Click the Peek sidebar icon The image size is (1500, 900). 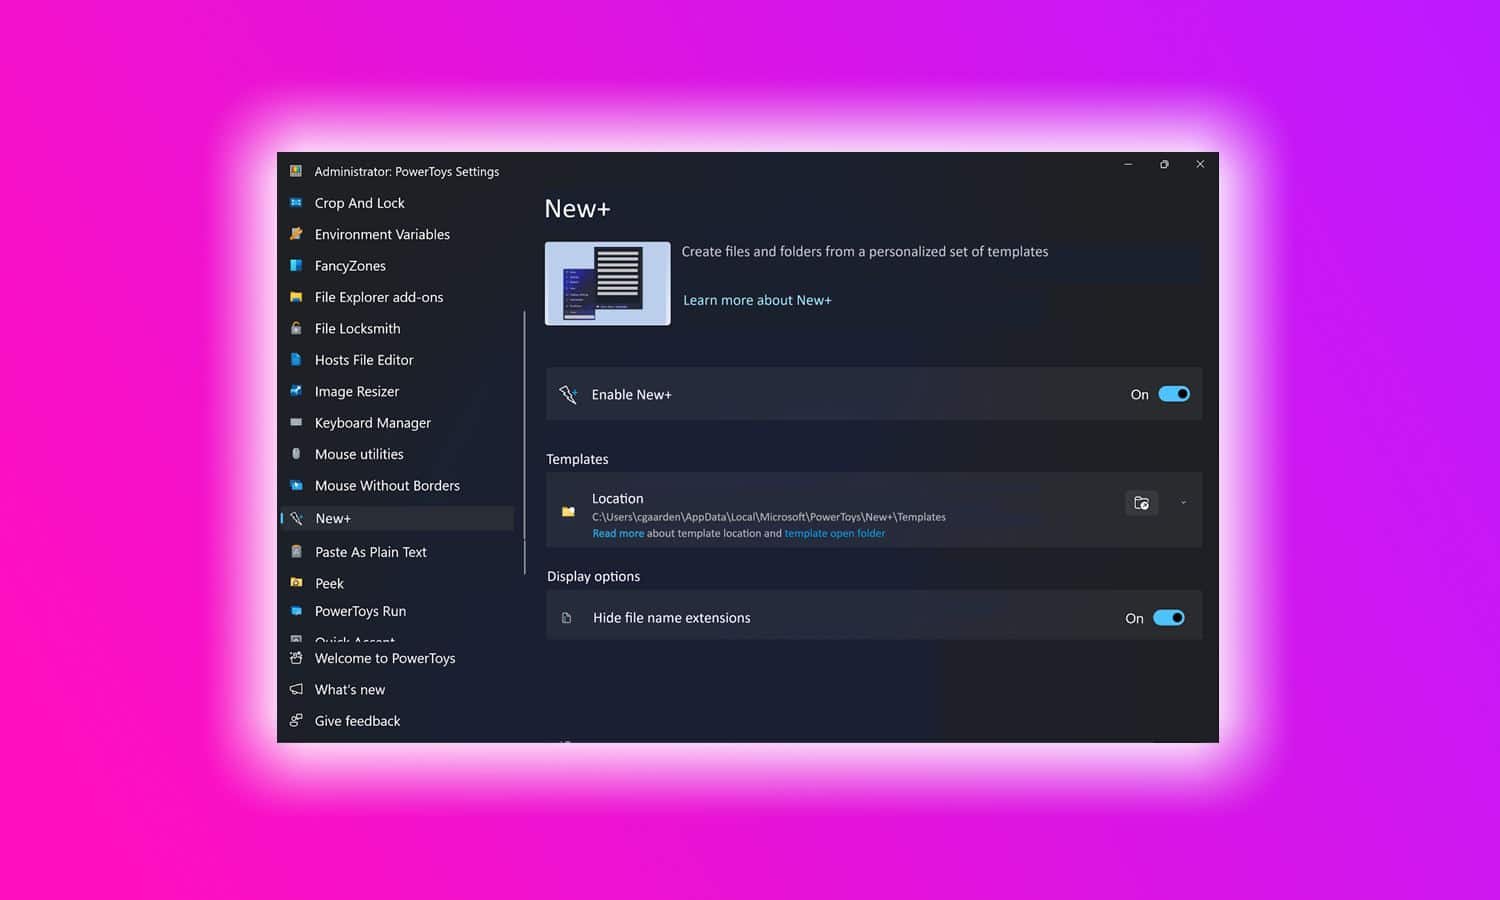click(x=296, y=582)
